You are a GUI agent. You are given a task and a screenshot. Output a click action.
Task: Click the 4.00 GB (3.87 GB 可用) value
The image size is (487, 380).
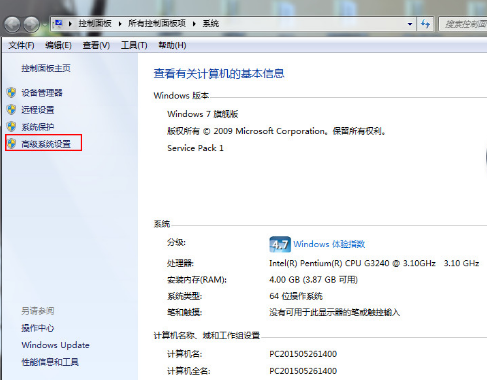click(x=313, y=280)
